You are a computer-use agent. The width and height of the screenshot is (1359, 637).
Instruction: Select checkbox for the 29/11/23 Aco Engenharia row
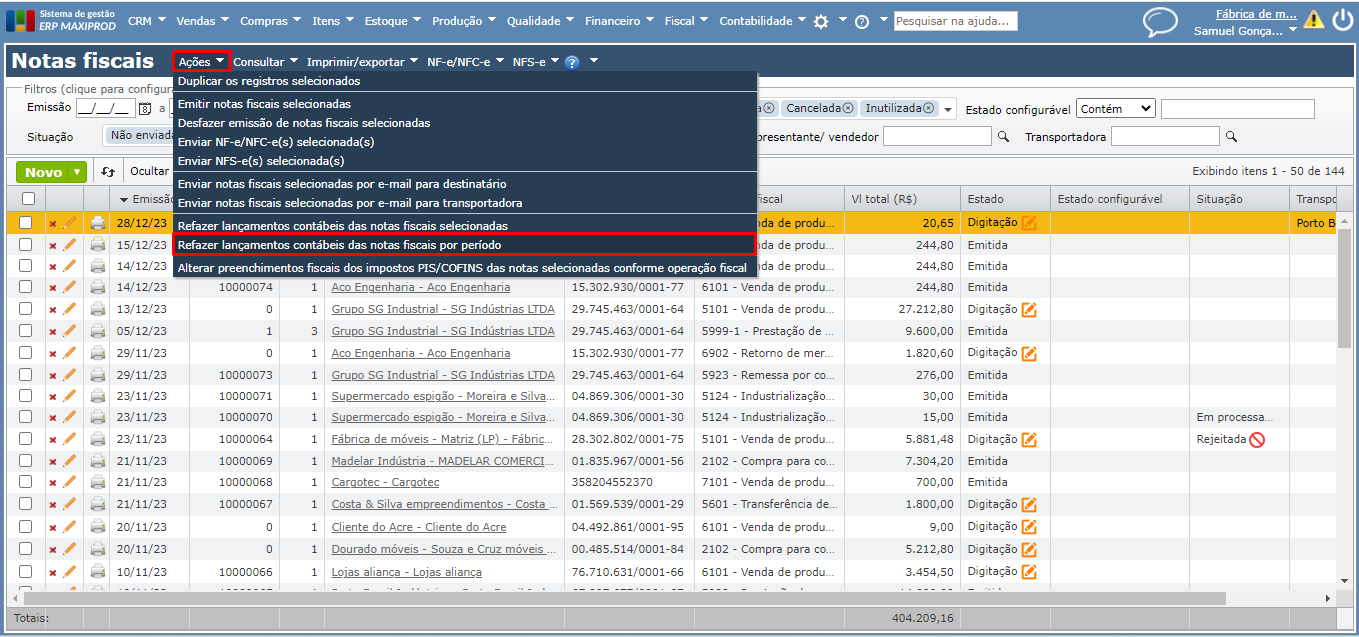[x=26, y=353]
